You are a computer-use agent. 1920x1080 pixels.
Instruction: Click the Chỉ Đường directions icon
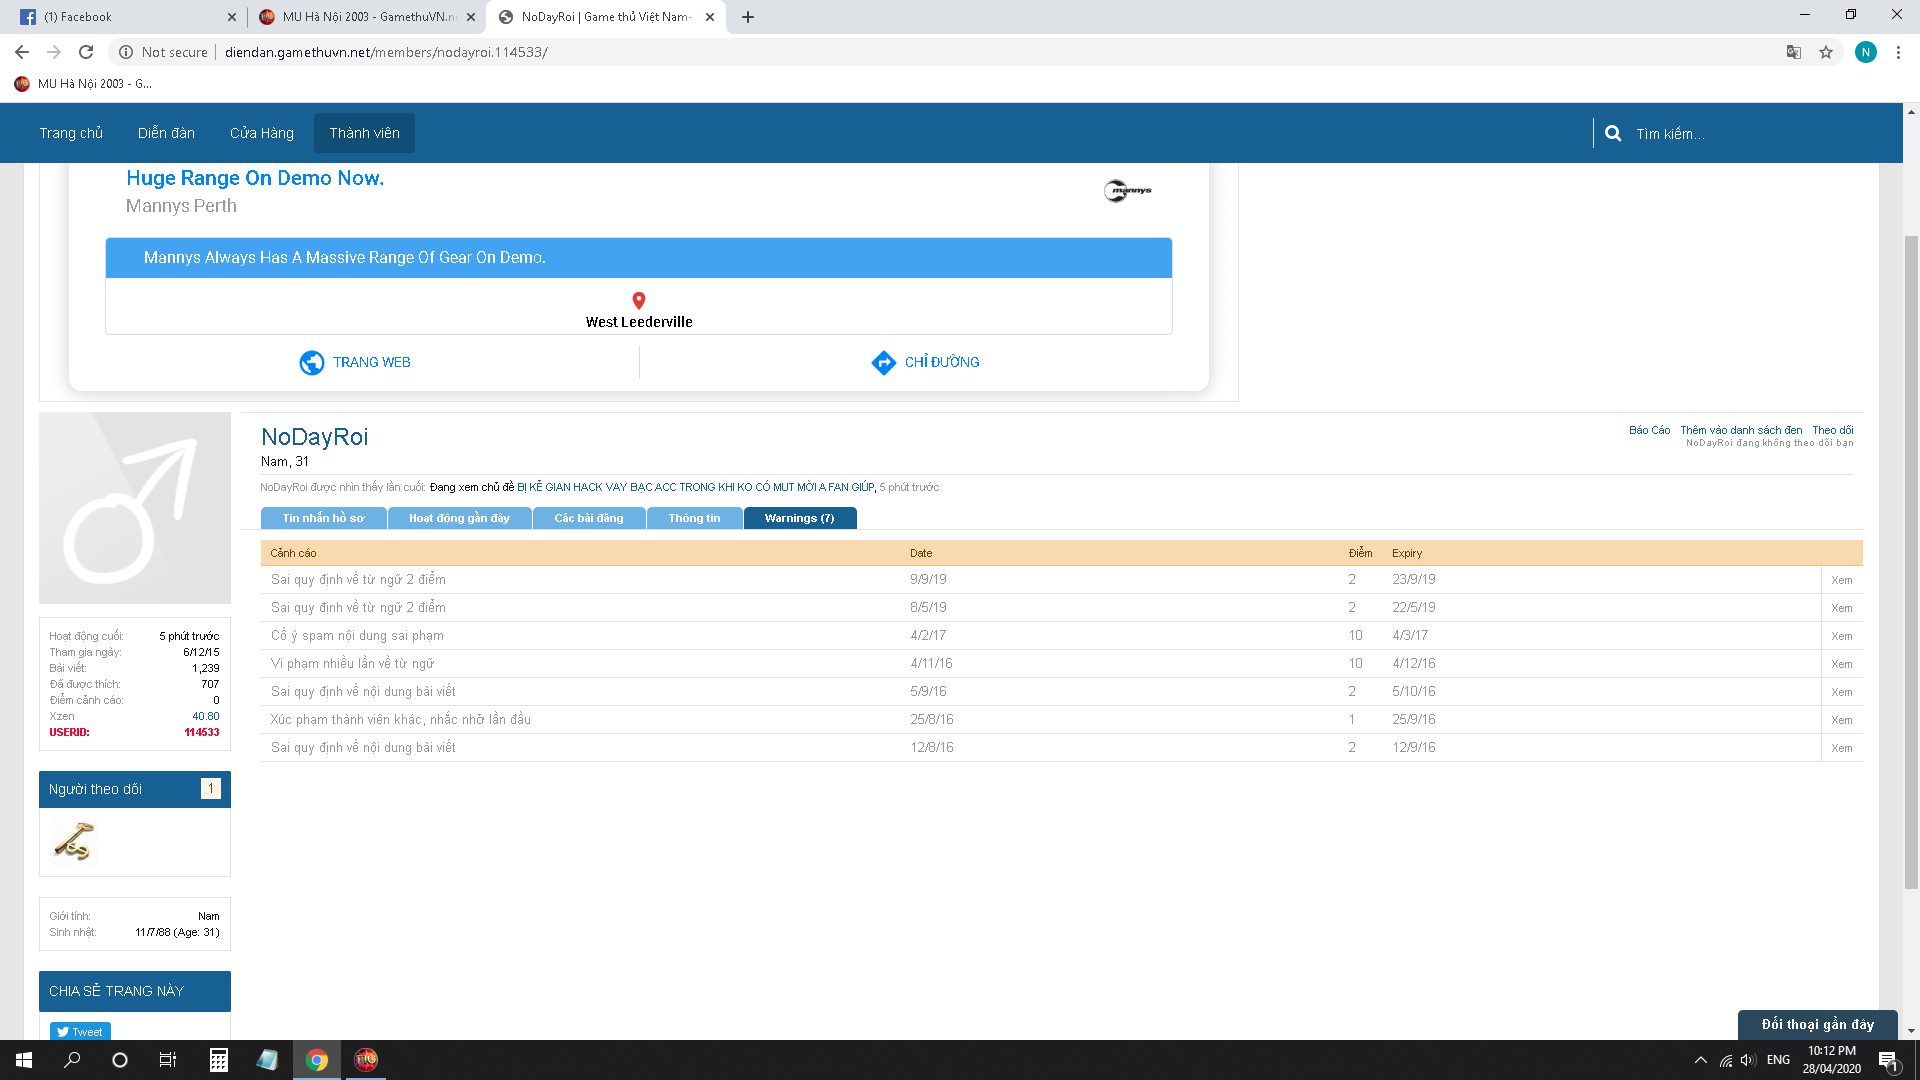point(883,362)
